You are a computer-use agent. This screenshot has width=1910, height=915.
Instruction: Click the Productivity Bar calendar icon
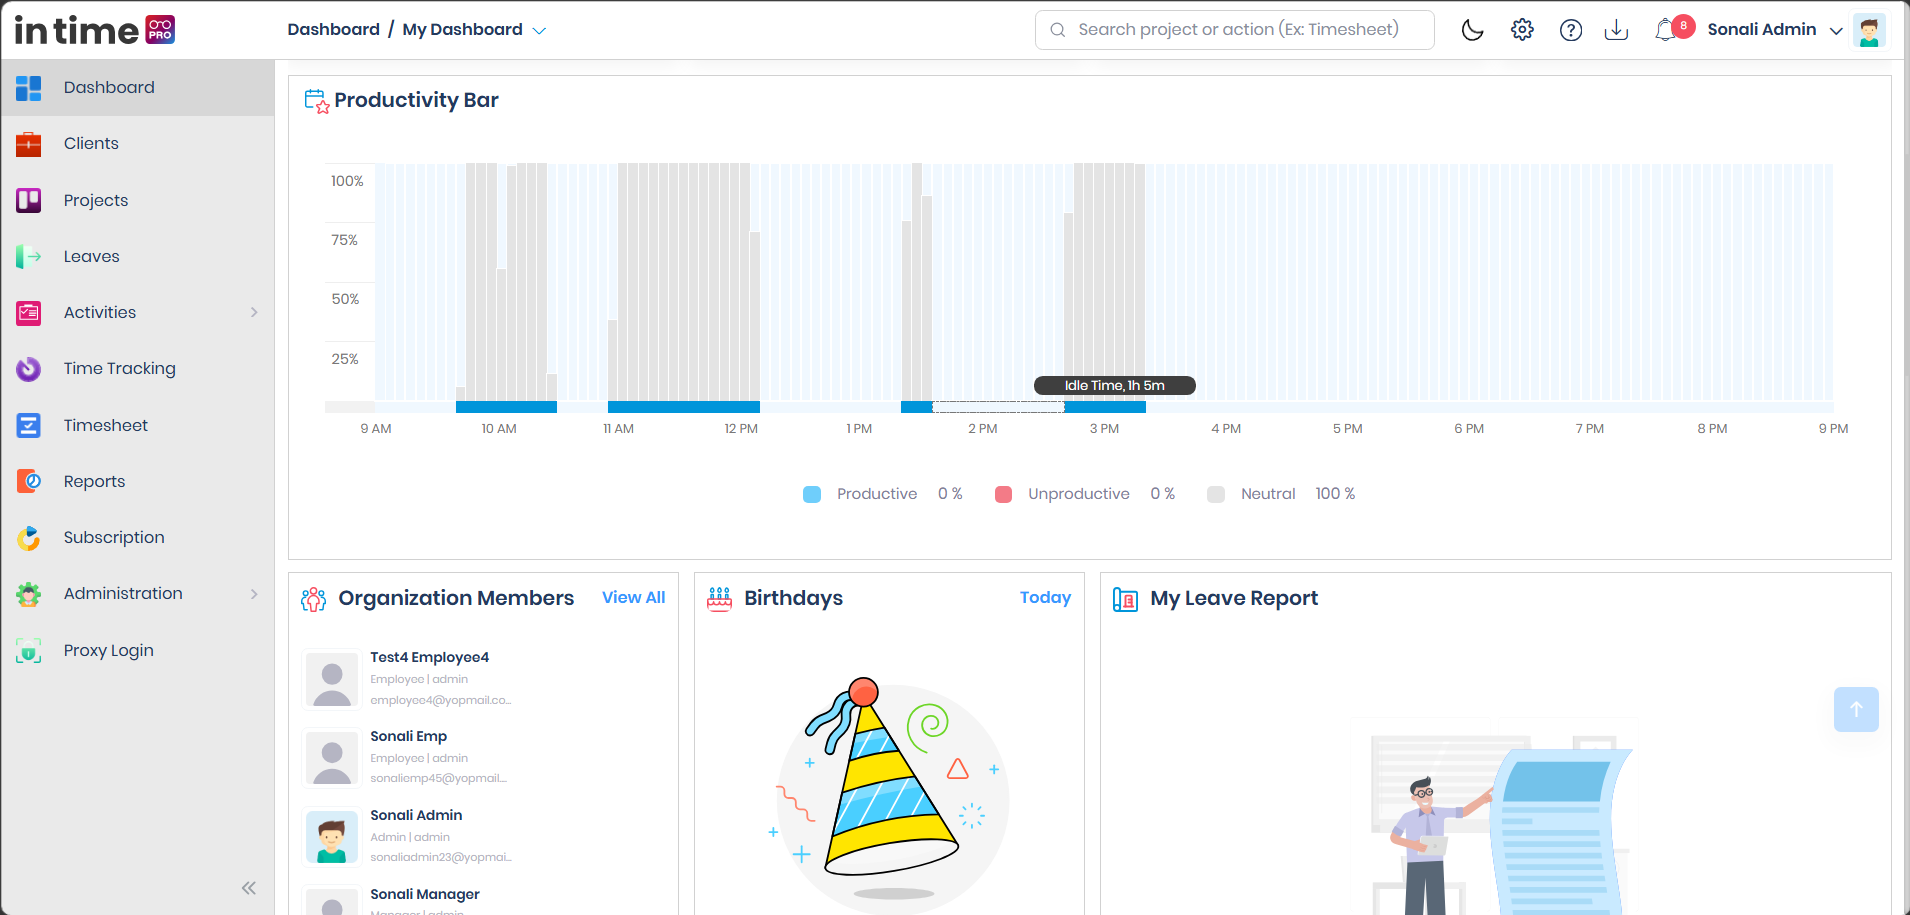click(317, 101)
